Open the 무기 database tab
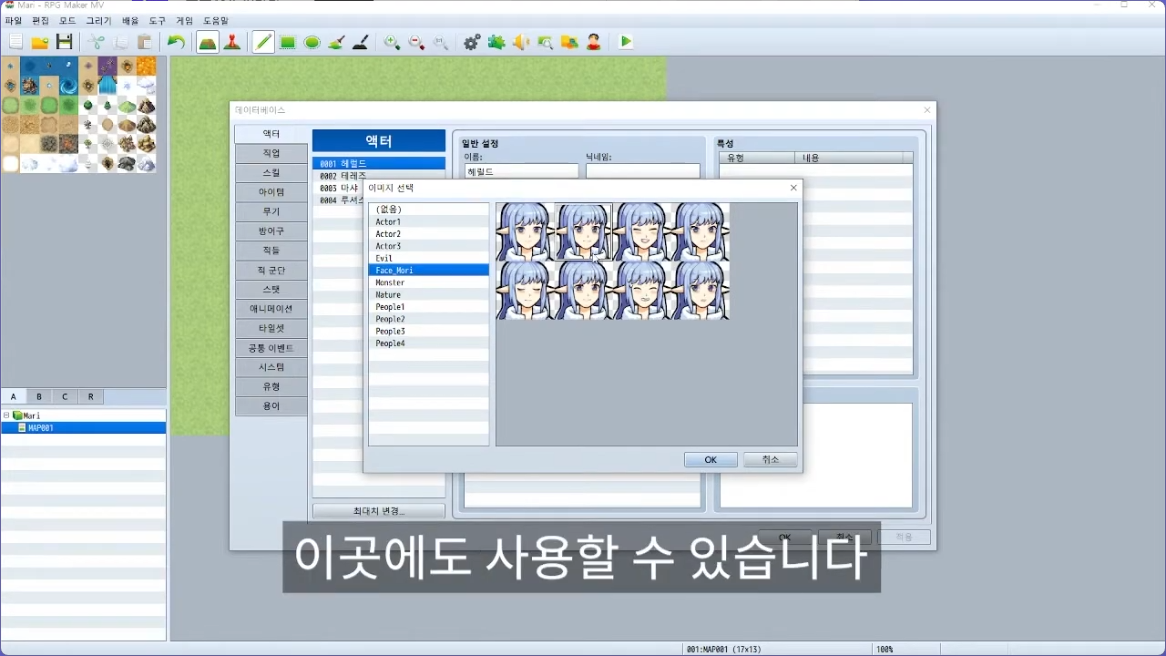 (x=271, y=211)
